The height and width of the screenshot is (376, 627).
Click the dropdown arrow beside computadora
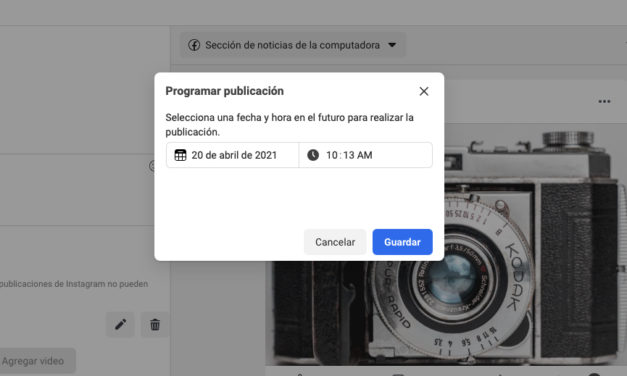[392, 45]
